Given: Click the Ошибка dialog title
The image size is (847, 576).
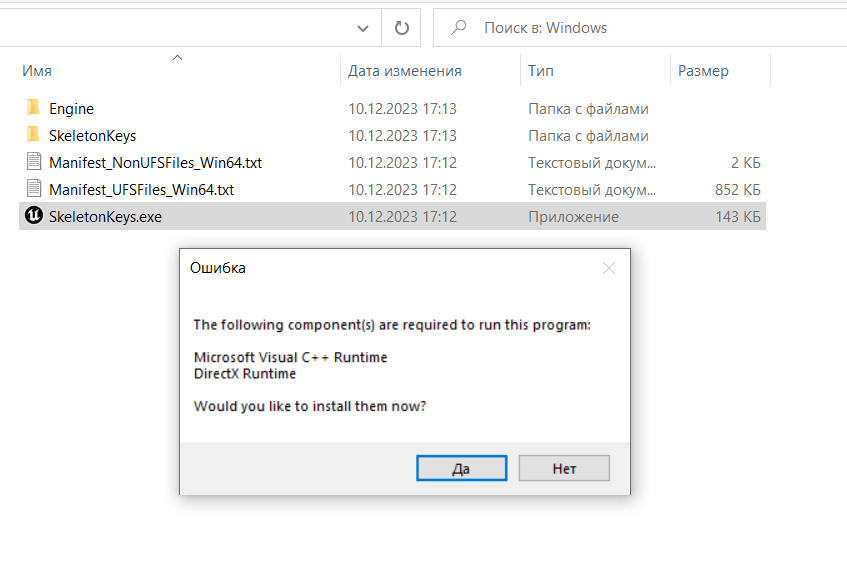Looking at the screenshot, I should coord(218,268).
